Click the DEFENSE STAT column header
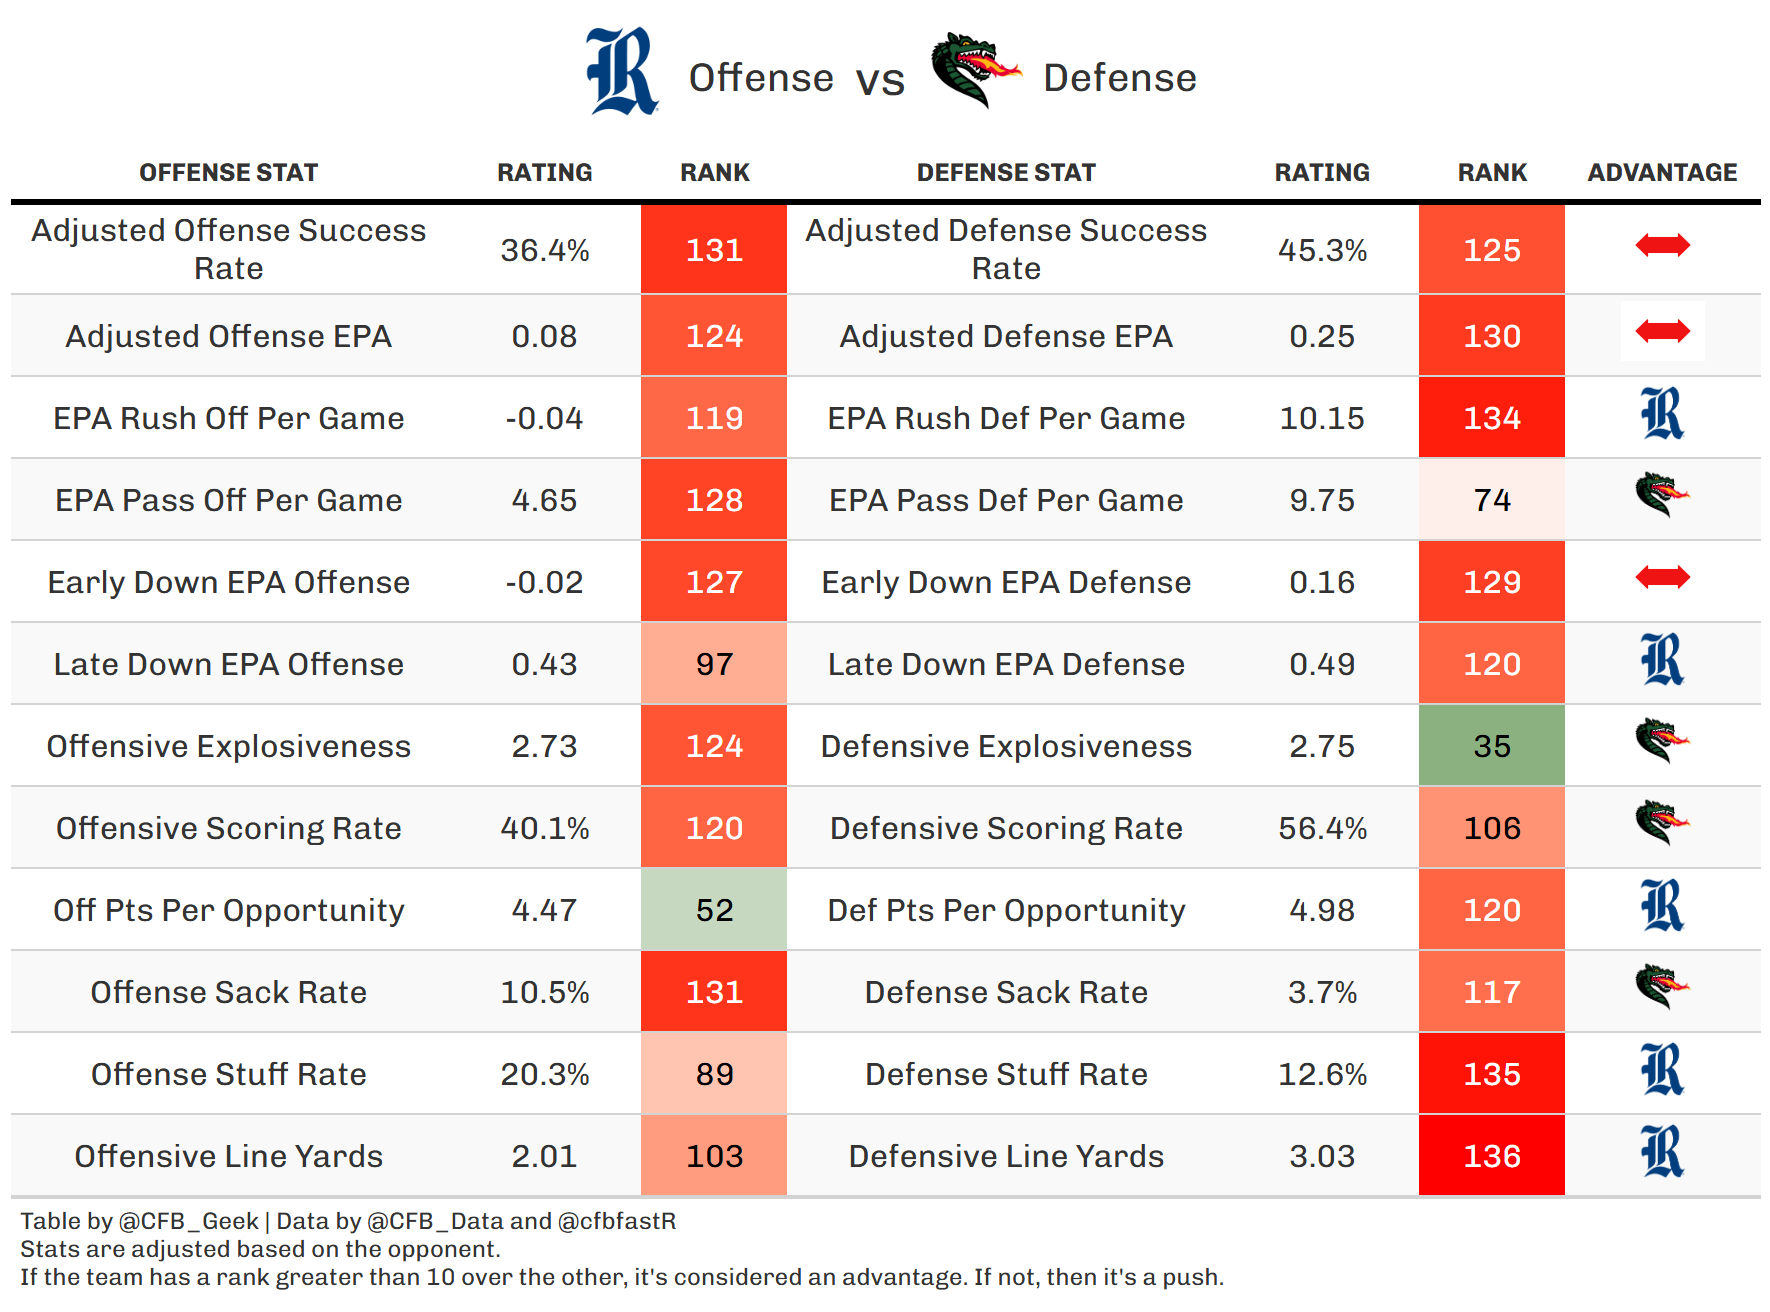The image size is (1770, 1312). coord(1006,173)
